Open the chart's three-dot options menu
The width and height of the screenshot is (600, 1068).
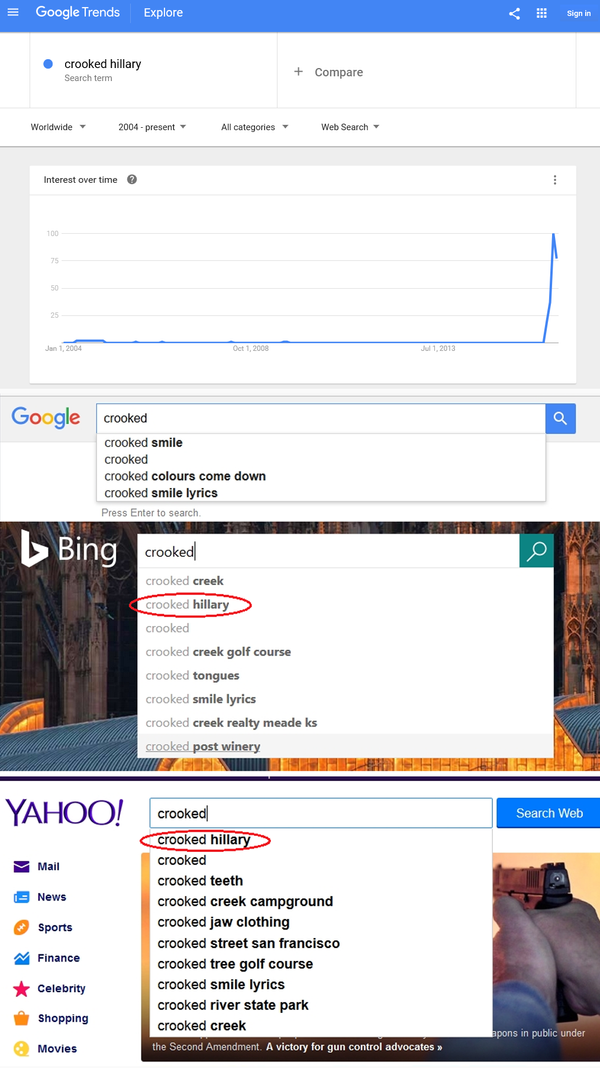point(555,180)
